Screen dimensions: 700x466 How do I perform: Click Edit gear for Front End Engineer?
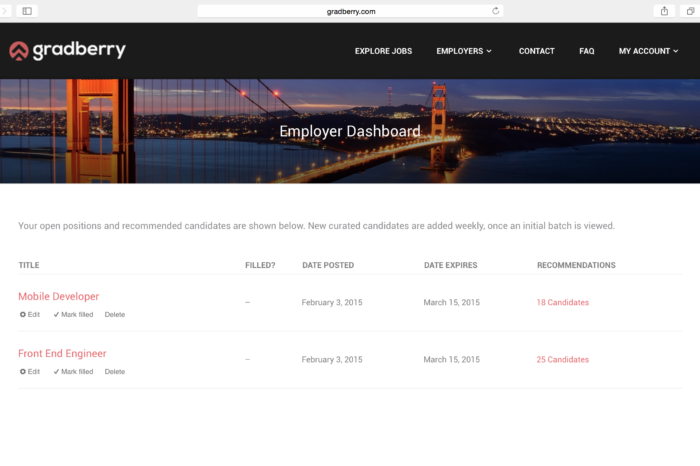point(29,371)
